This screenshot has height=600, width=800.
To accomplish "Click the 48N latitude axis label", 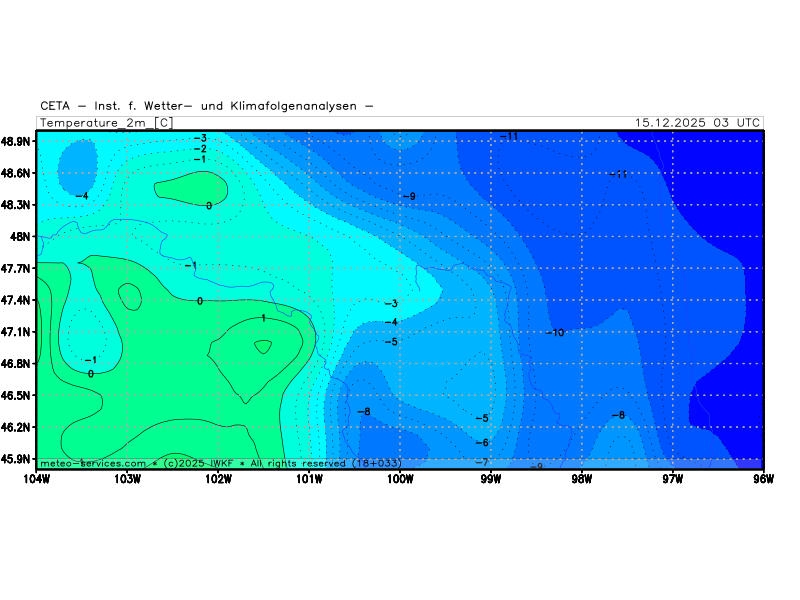I will (22, 237).
